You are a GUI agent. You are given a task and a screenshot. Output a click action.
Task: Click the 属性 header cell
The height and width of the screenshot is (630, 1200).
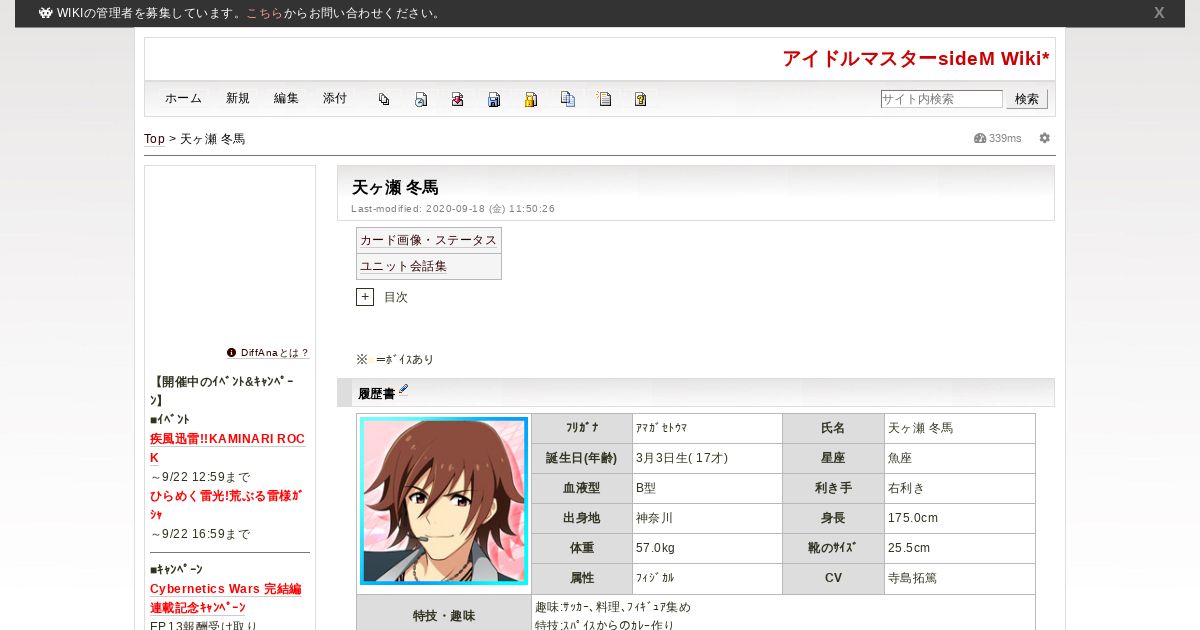click(582, 578)
